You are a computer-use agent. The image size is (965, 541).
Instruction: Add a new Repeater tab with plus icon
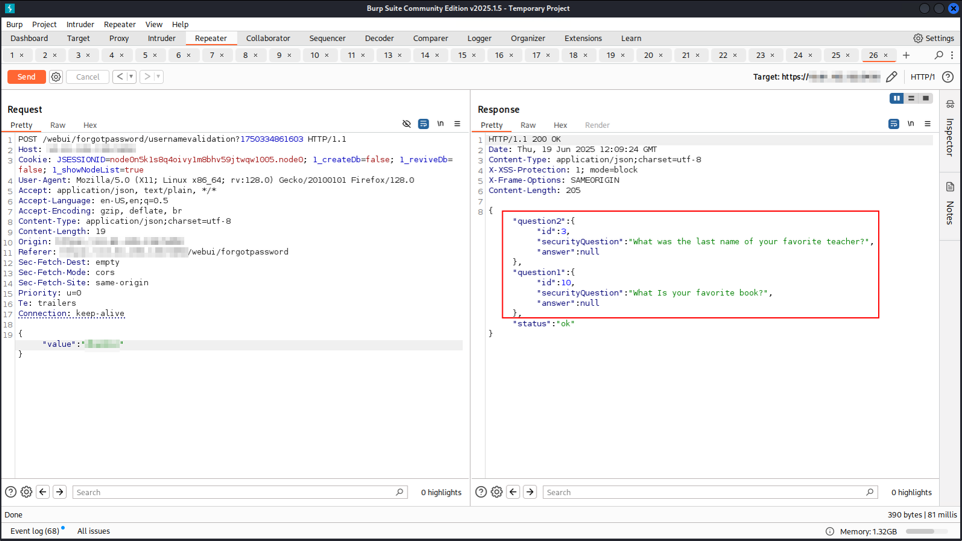coord(906,56)
